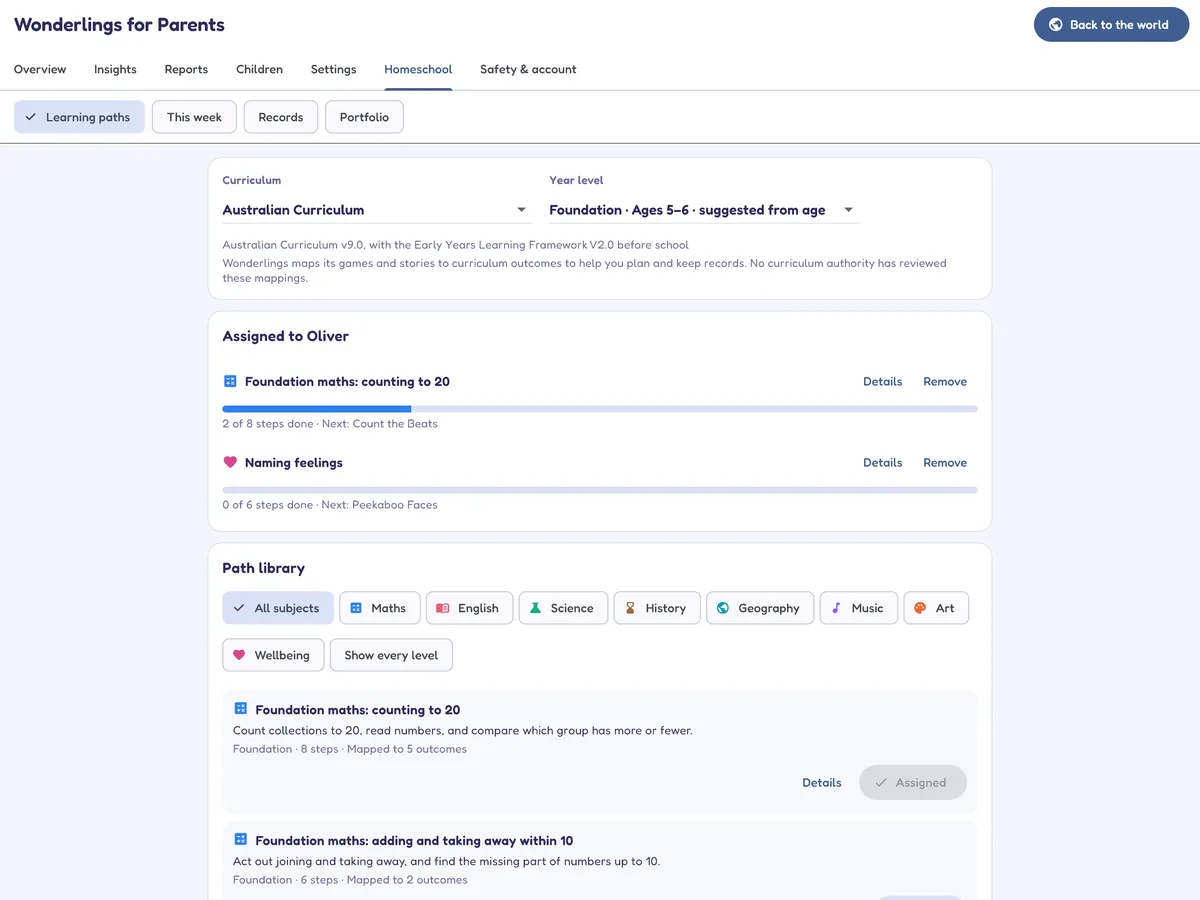Image resolution: width=1200 pixels, height=900 pixels.
Task: Click Naming feelings progress bar
Action: click(x=600, y=490)
